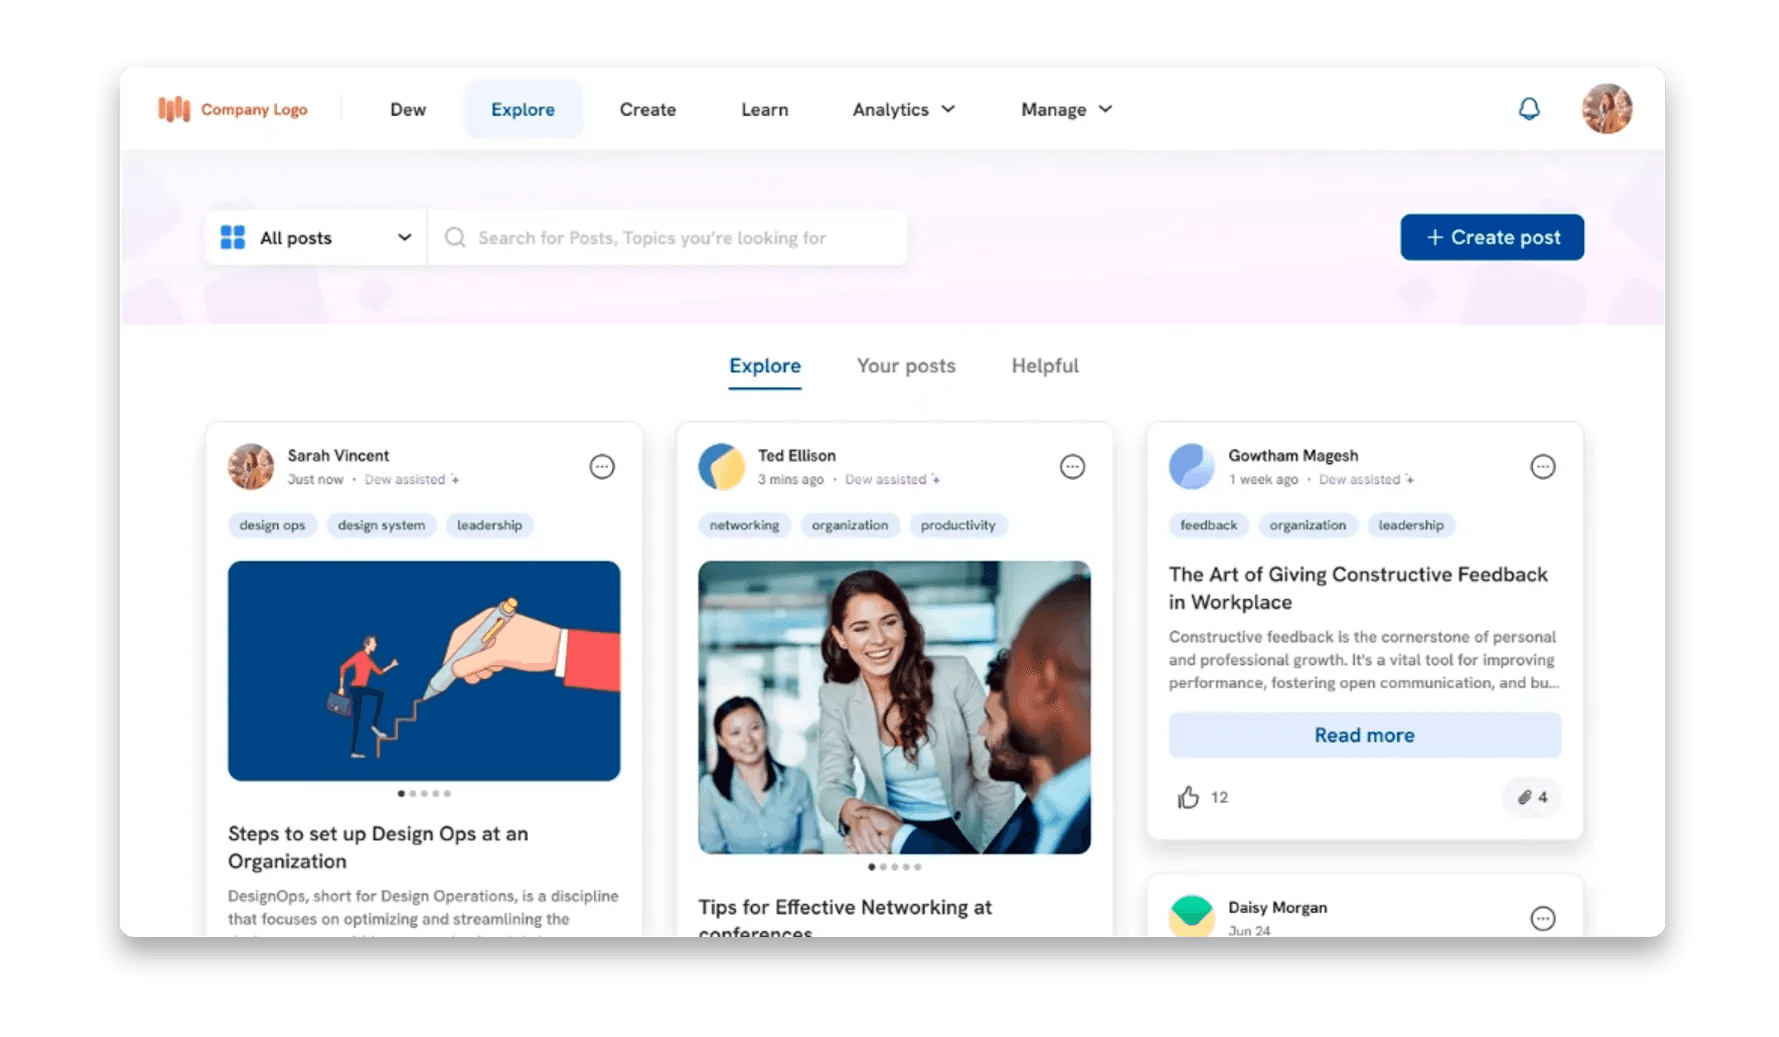Click the Ted Ellison author name

tap(797, 455)
